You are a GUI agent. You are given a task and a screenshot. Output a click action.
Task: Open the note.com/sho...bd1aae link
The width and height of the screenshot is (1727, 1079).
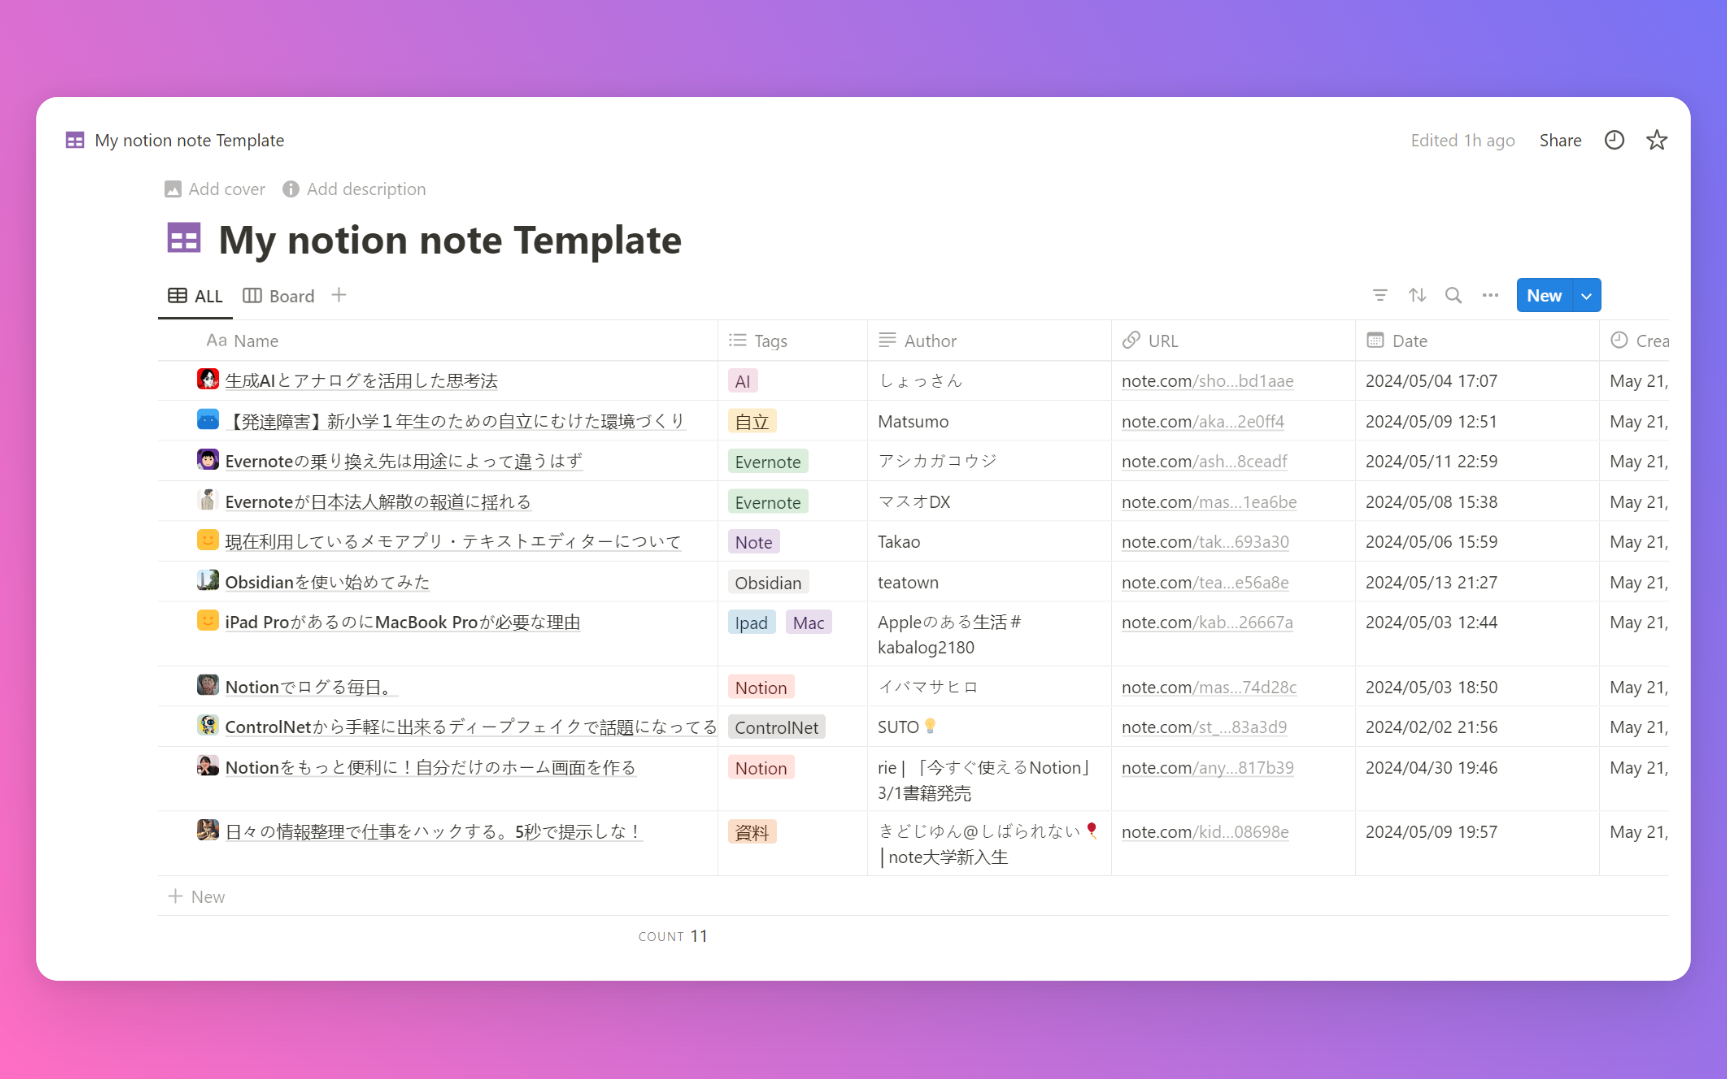point(1207,381)
